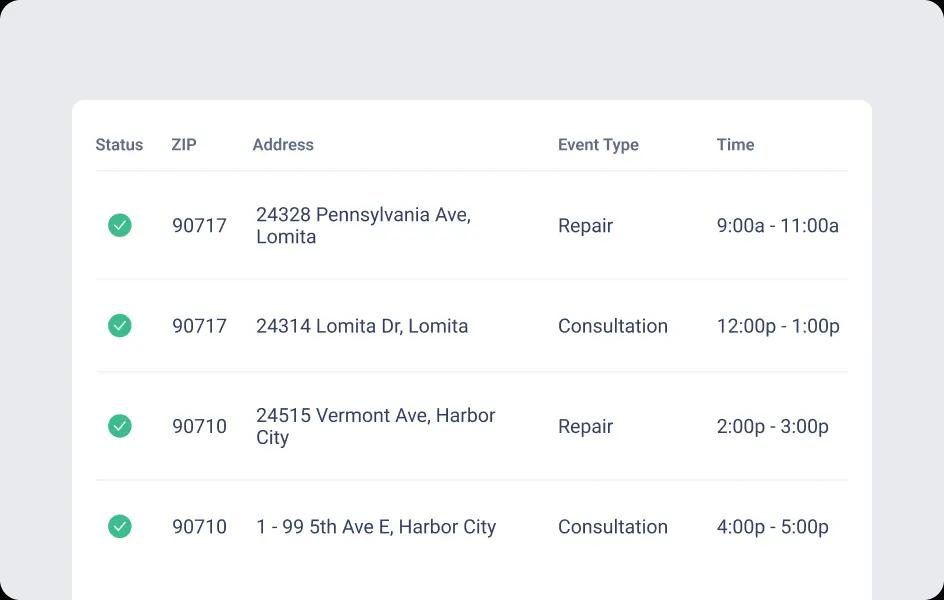
Task: Click the 12:00p - 1:00p time slot
Action: 778,326
